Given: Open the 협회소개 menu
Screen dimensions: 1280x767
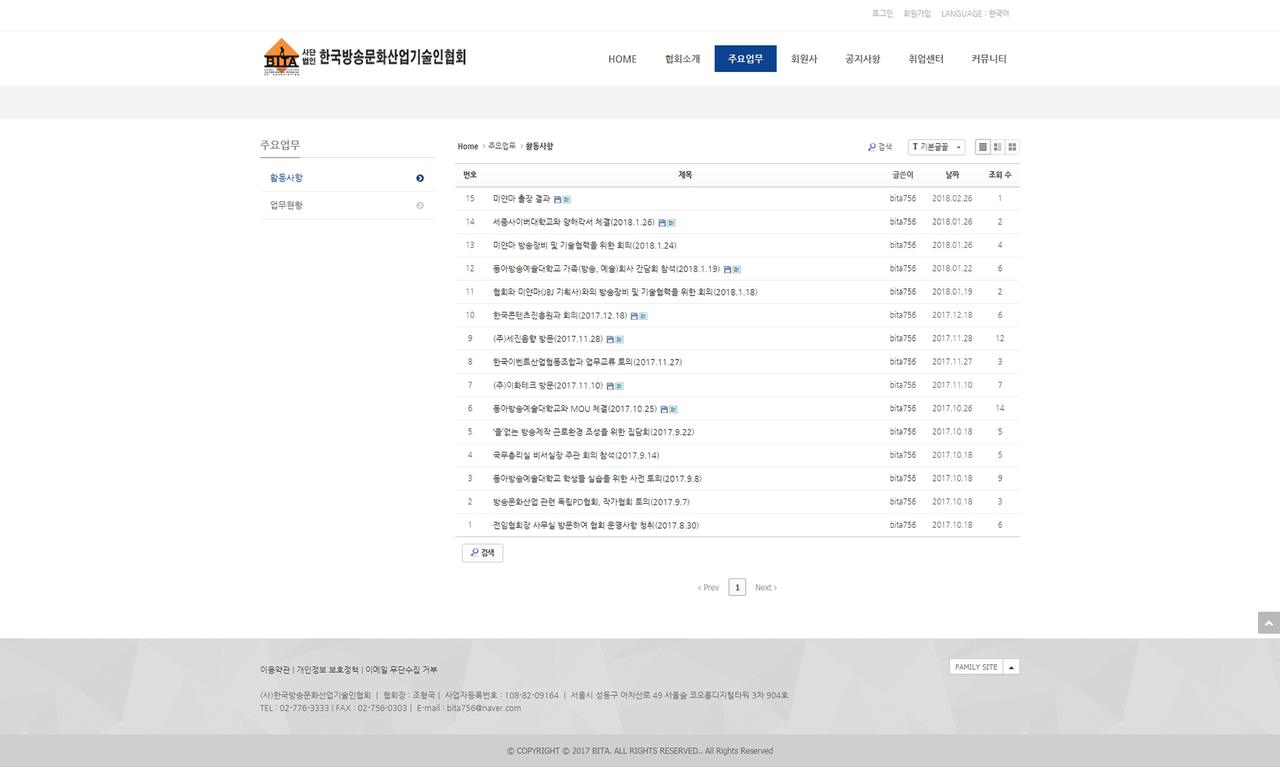Looking at the screenshot, I should point(682,59).
